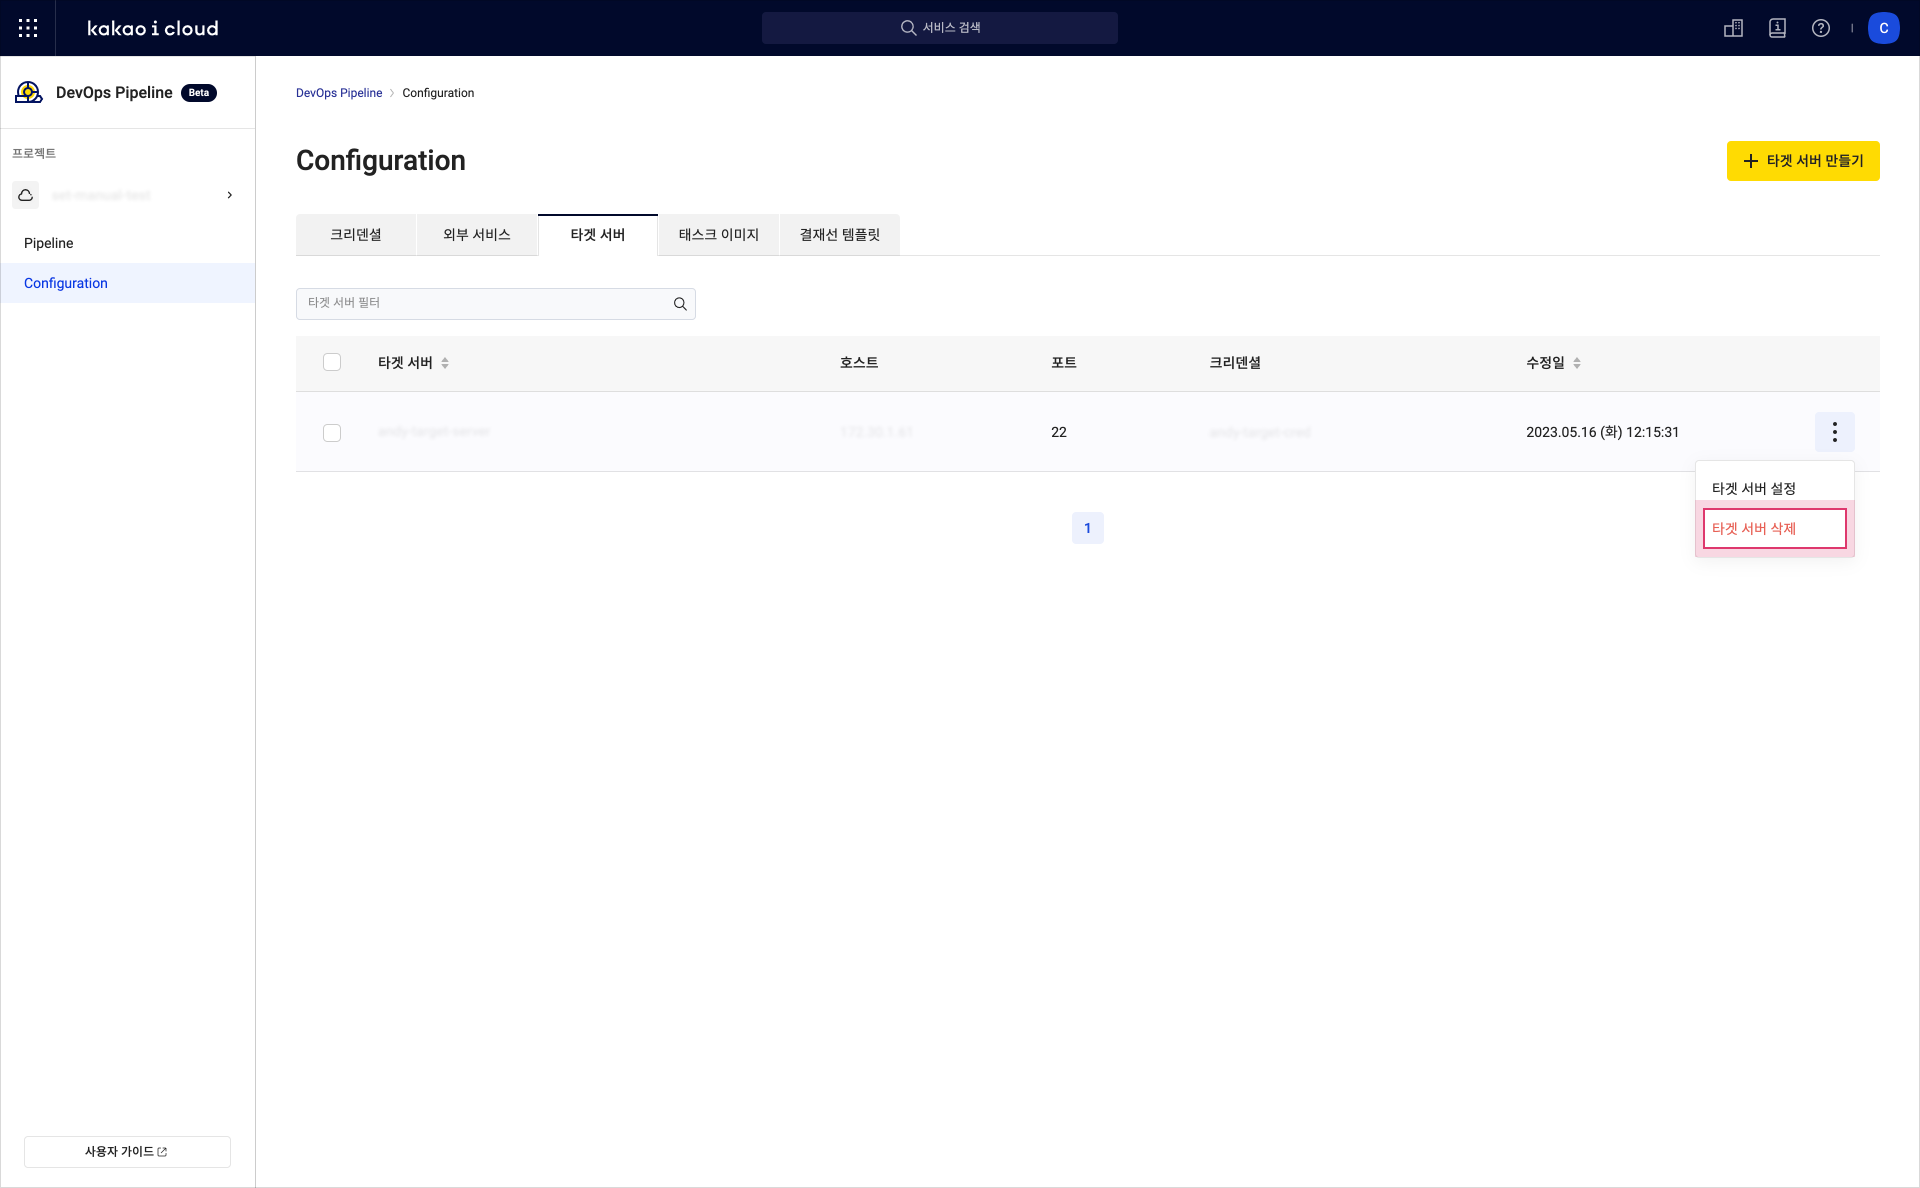
Task: Open the organization building icon
Action: tap(1733, 28)
